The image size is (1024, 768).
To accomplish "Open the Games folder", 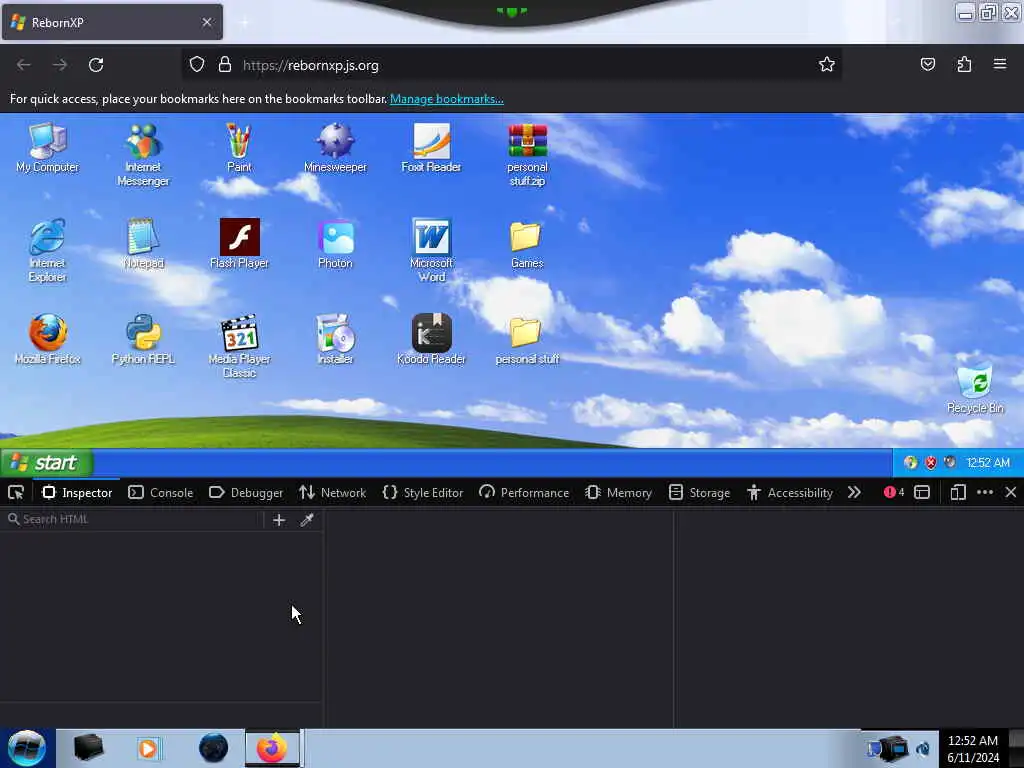I will (527, 244).
